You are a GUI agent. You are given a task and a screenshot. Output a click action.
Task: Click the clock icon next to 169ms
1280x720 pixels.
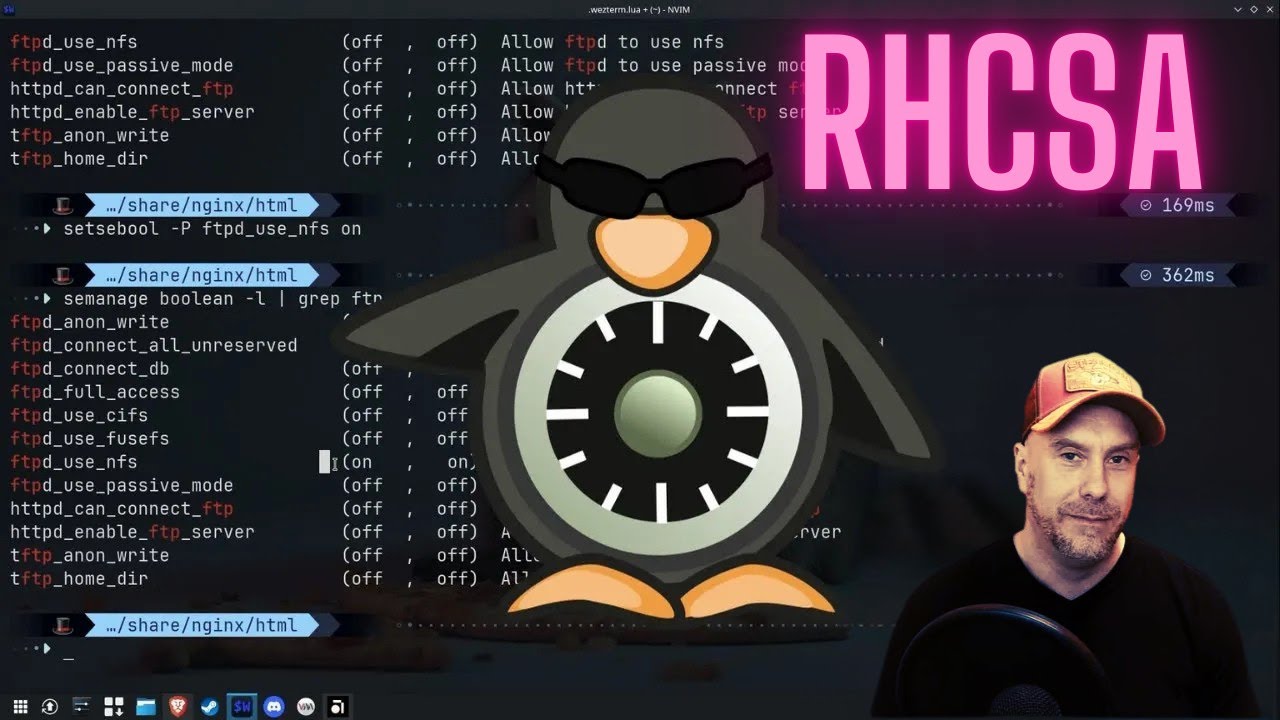[1146, 206]
